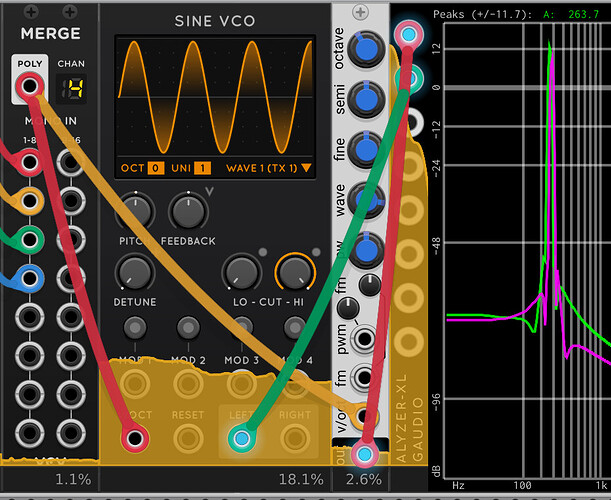
Task: Click the RIGHT output jack
Action: [295, 438]
